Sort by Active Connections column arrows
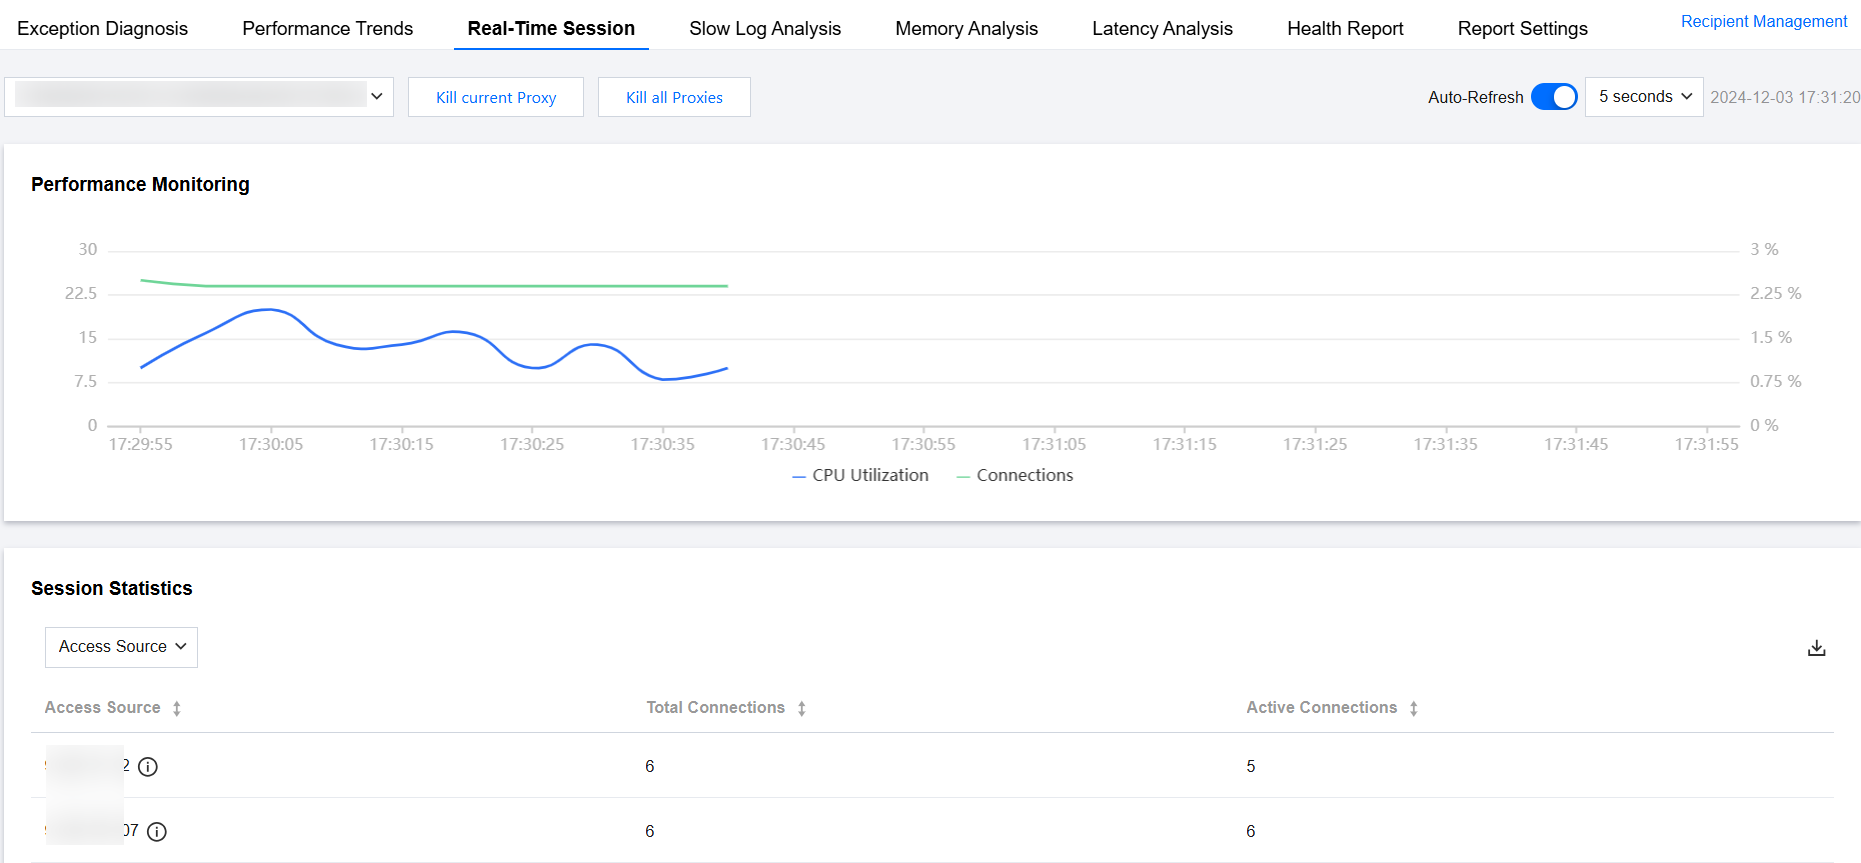The height and width of the screenshot is (863, 1861). [x=1413, y=708]
